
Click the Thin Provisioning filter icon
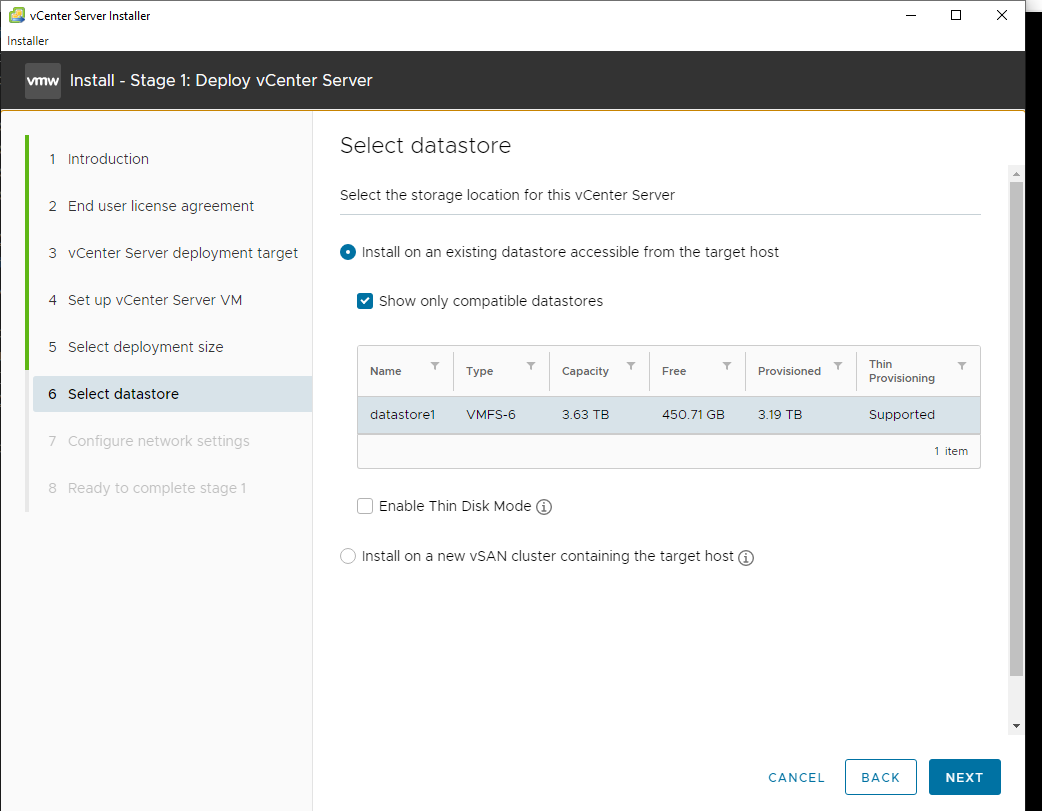(962, 366)
